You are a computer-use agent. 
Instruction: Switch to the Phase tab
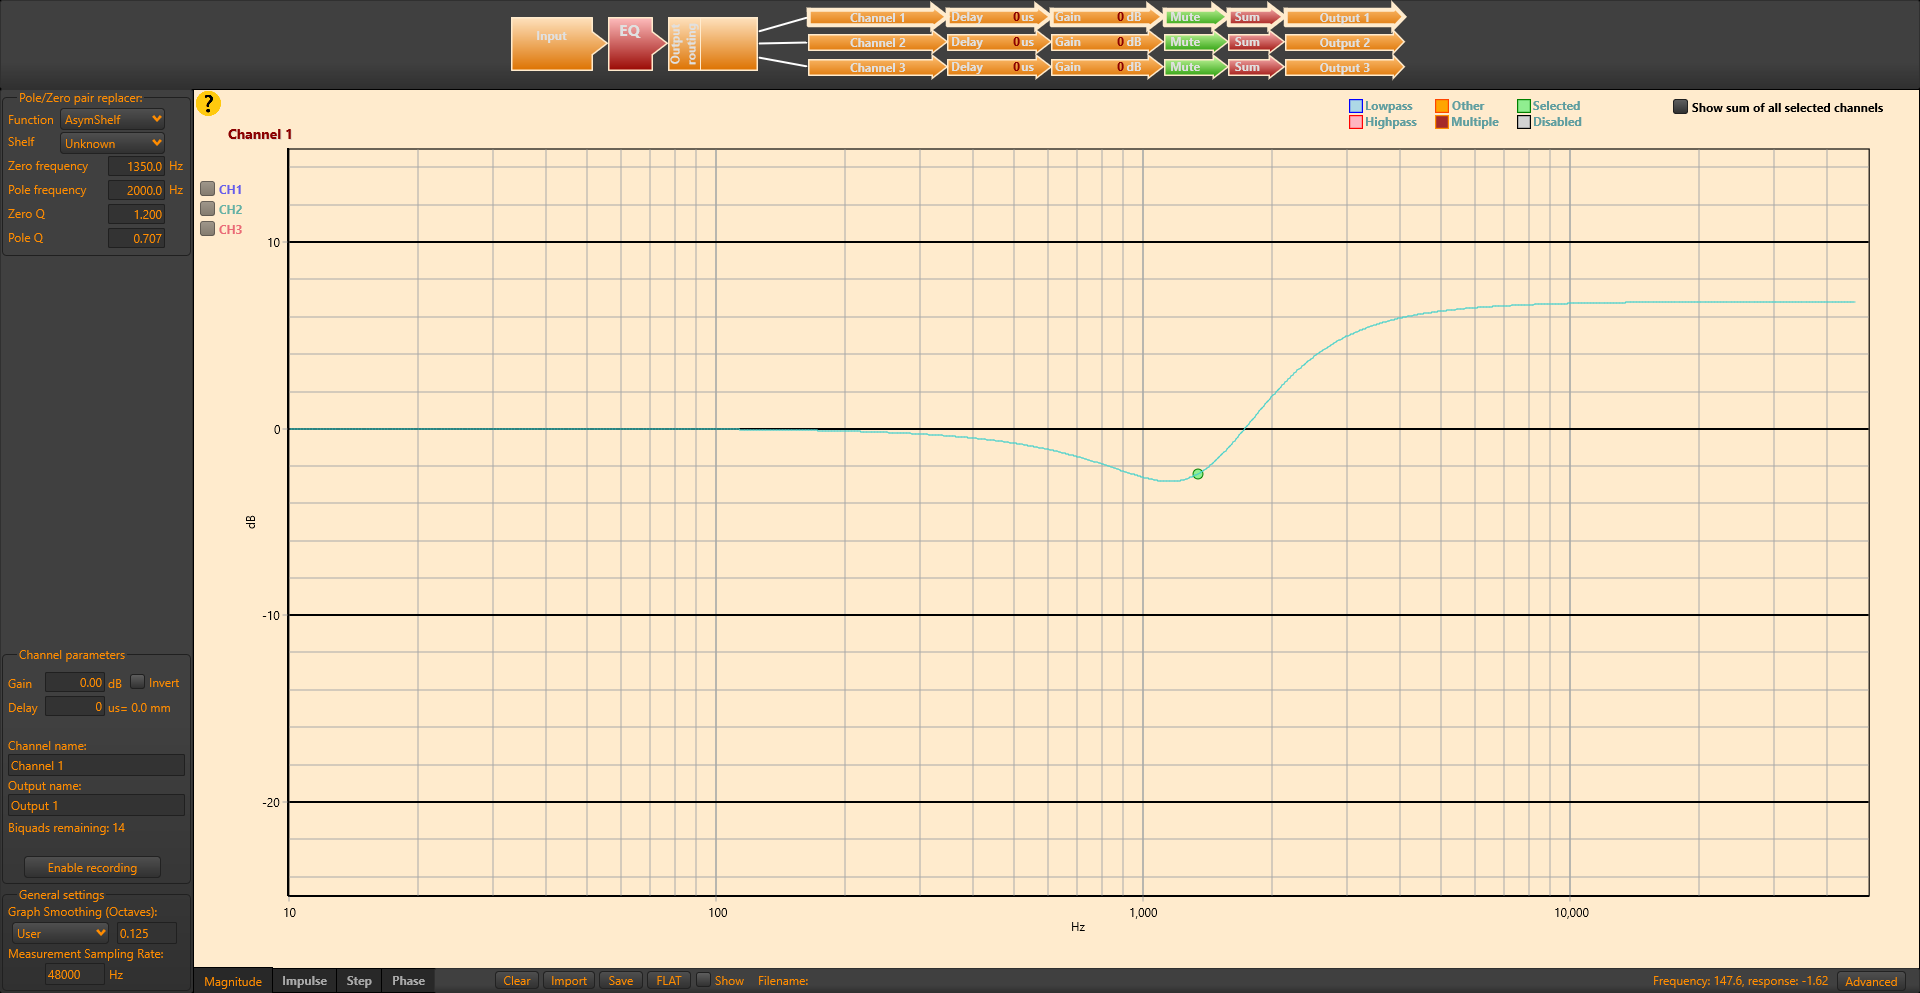tap(408, 981)
